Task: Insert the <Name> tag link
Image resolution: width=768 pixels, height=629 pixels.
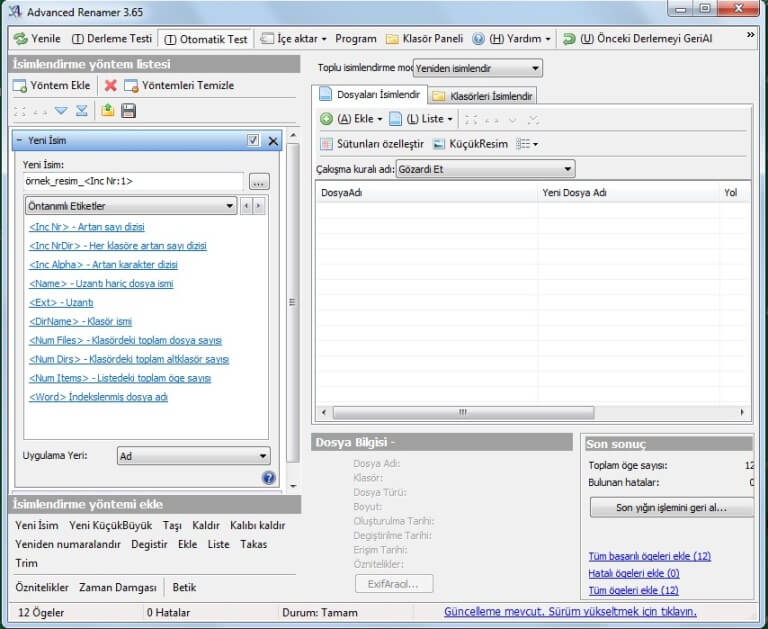Action: point(101,284)
